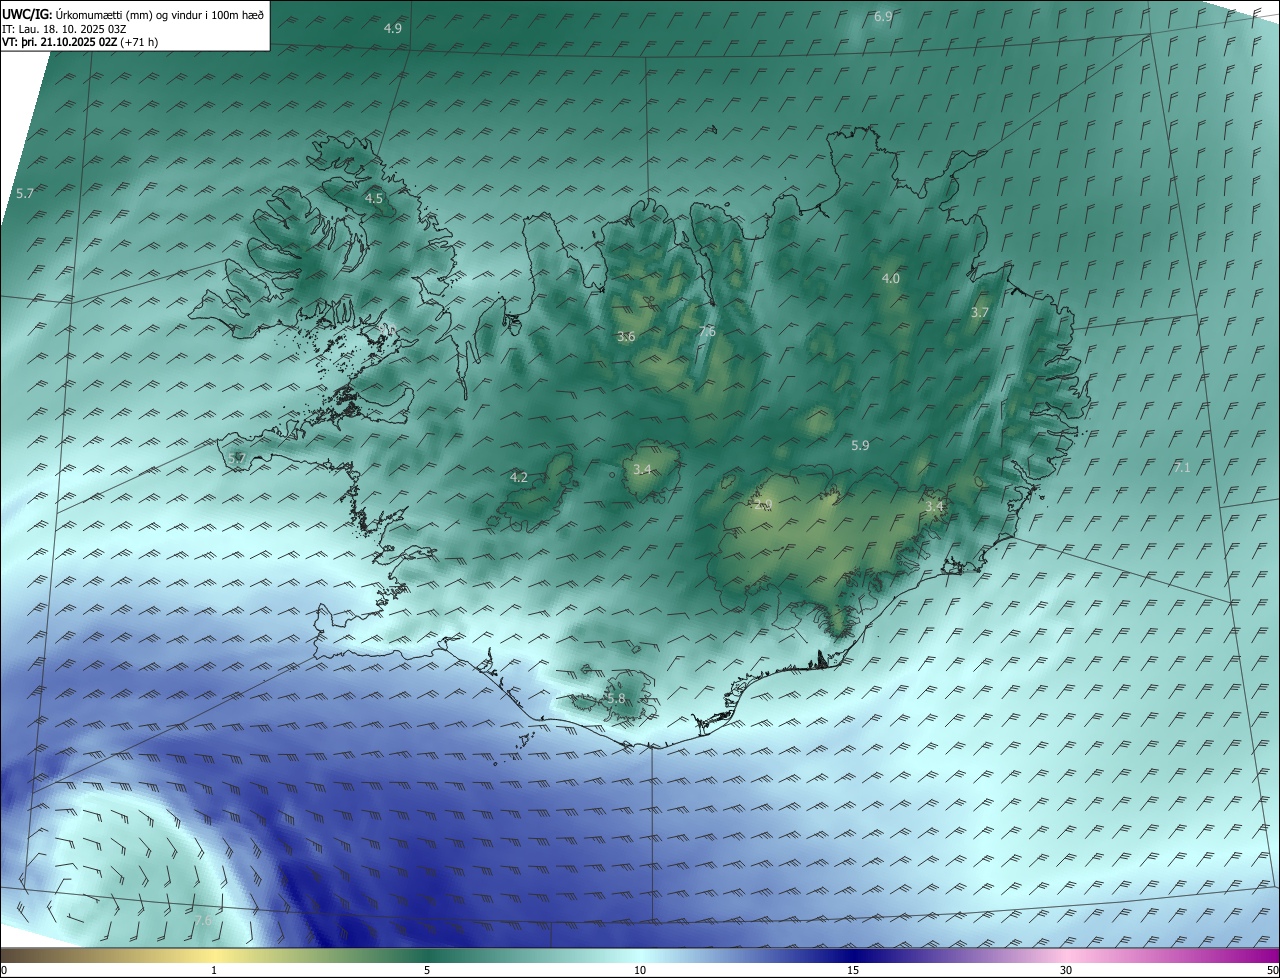The image size is (1280, 978).
Task: Click the value 5.8 near the south coast
Action: click(x=616, y=698)
